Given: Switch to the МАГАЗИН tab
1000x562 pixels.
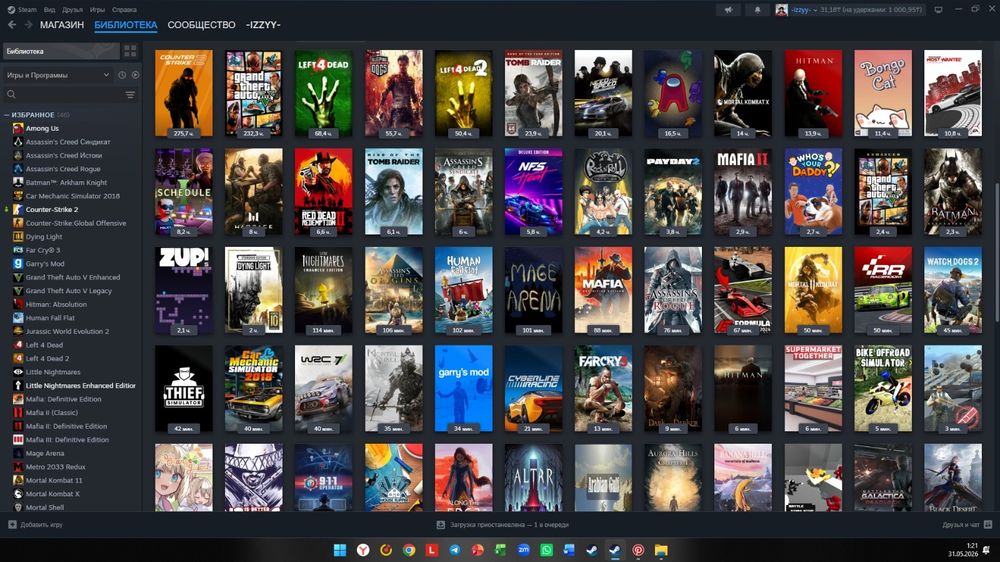Looking at the screenshot, I should (x=62, y=25).
